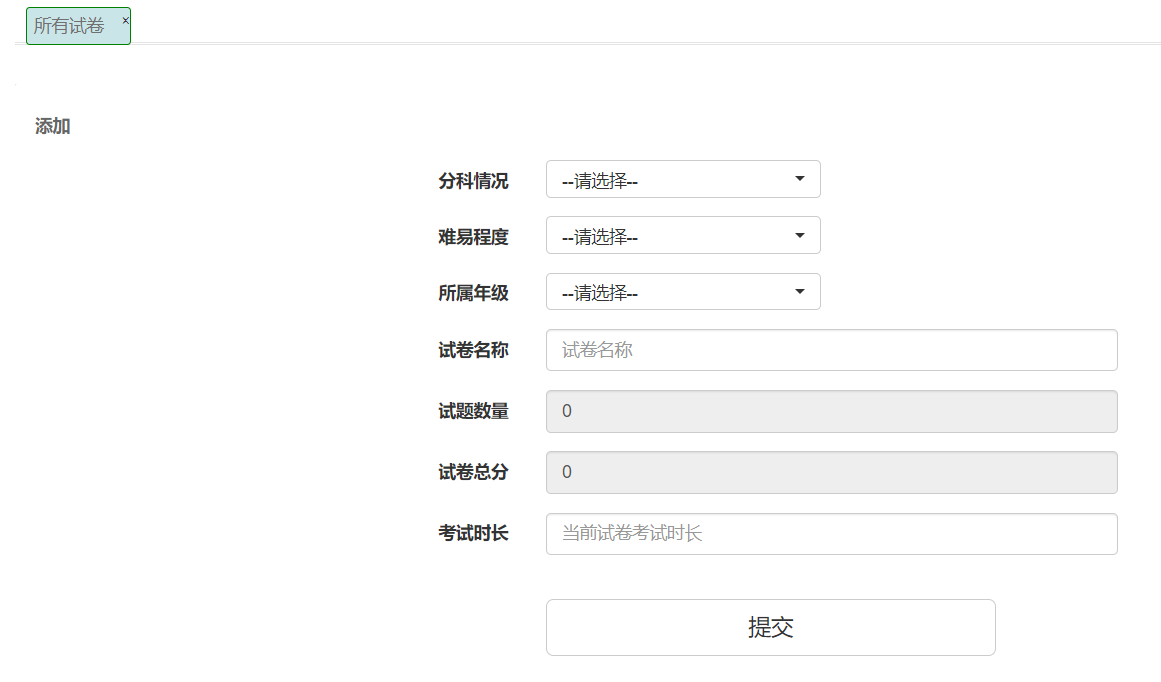Open the 分科情况 dropdown
Viewport: 1161px width, 682px height.
click(x=683, y=179)
